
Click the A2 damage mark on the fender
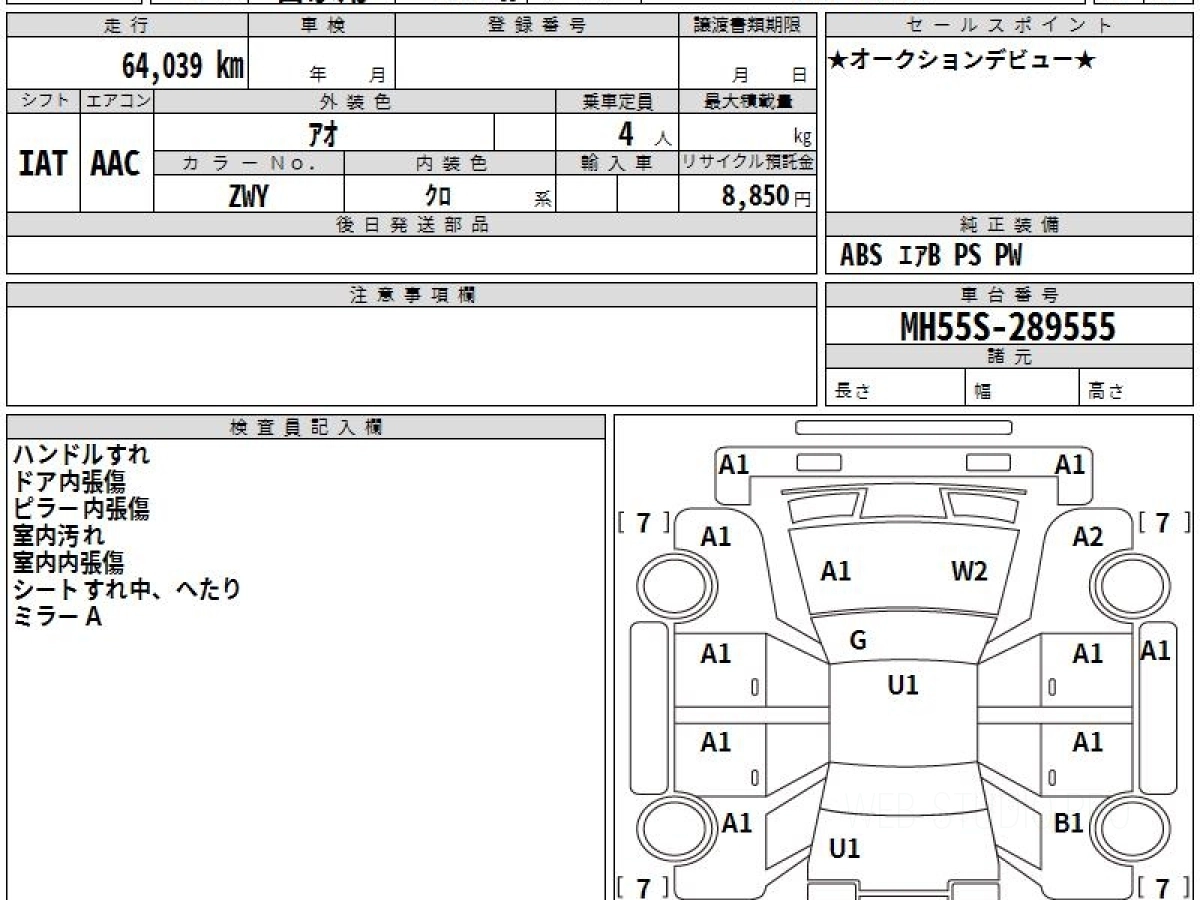(x=1088, y=537)
